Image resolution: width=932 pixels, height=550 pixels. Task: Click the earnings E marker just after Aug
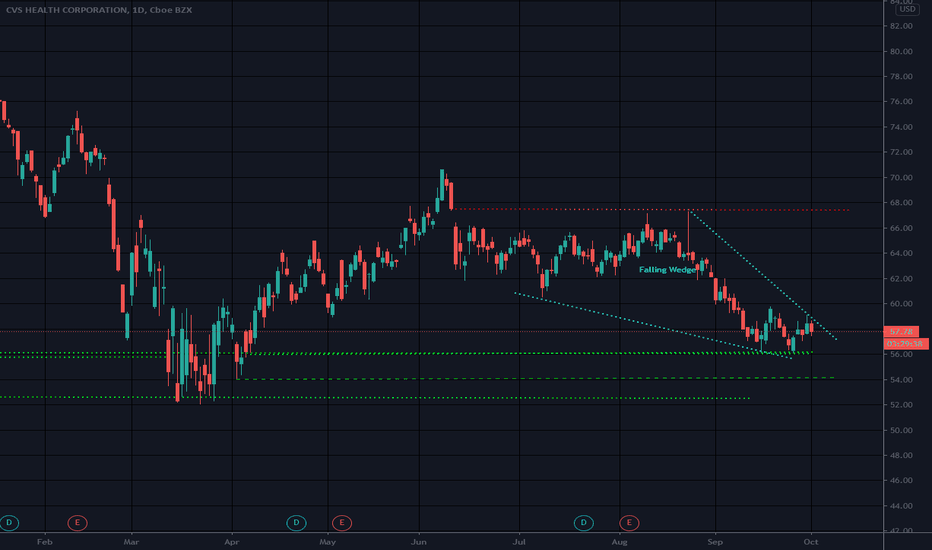[x=629, y=523]
